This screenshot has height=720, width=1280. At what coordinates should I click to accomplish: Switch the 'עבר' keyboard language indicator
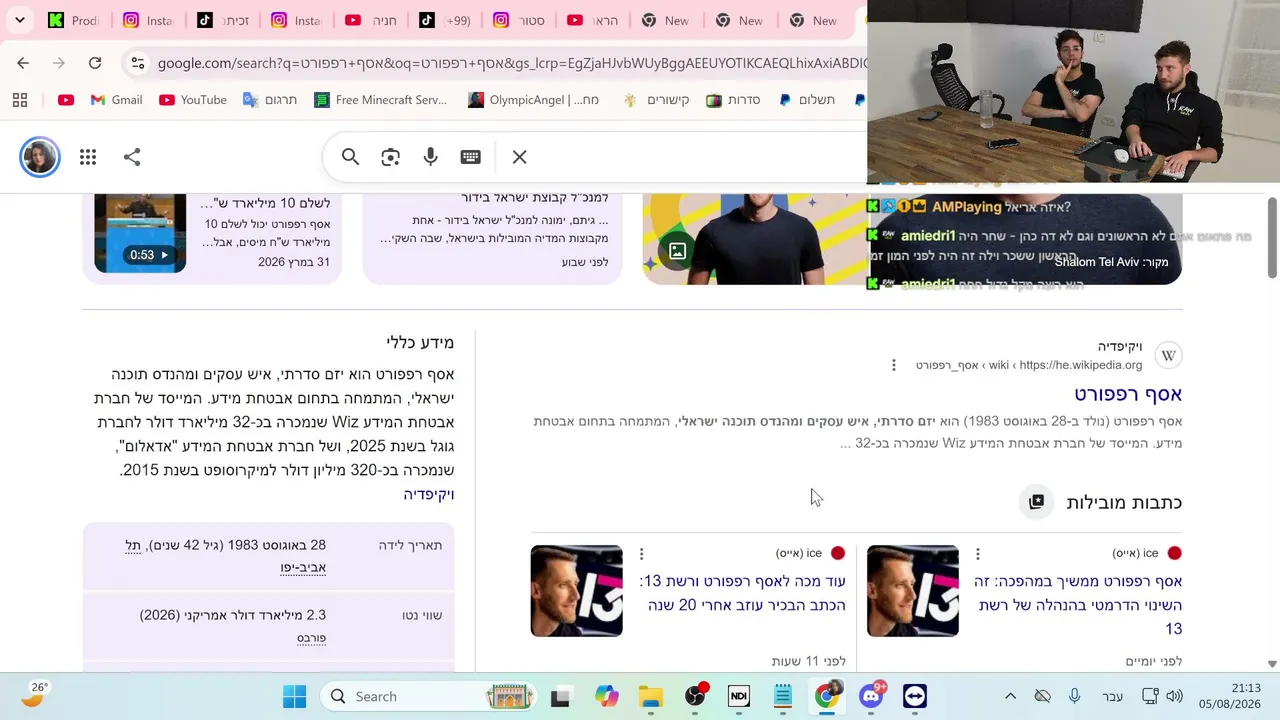(x=1112, y=697)
